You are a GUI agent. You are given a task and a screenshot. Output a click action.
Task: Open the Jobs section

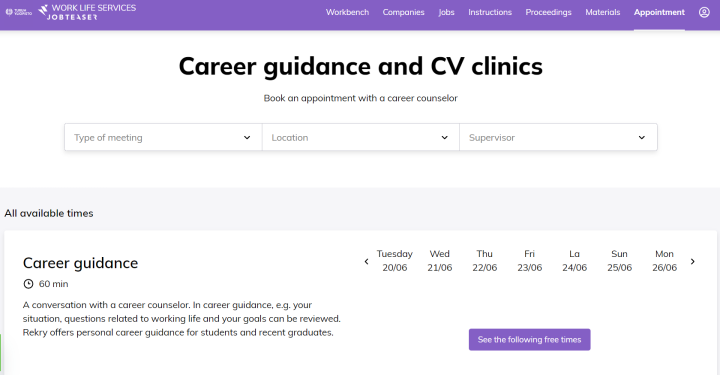pos(446,12)
